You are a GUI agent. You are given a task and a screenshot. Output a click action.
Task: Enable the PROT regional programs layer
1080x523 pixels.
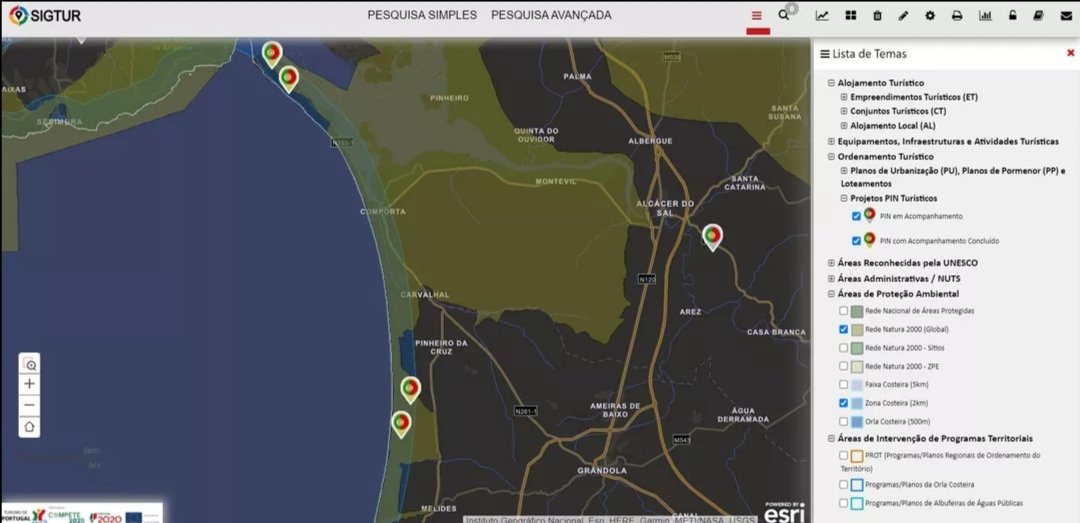tap(843, 455)
